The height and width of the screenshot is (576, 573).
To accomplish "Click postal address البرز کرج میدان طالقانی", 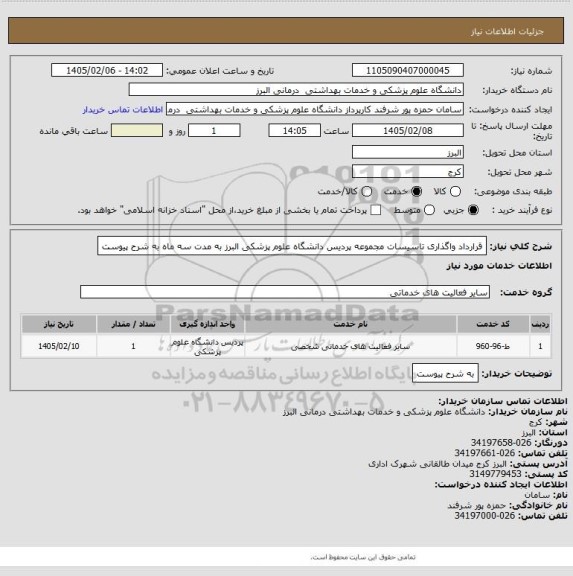I will pyautogui.click(x=437, y=464).
